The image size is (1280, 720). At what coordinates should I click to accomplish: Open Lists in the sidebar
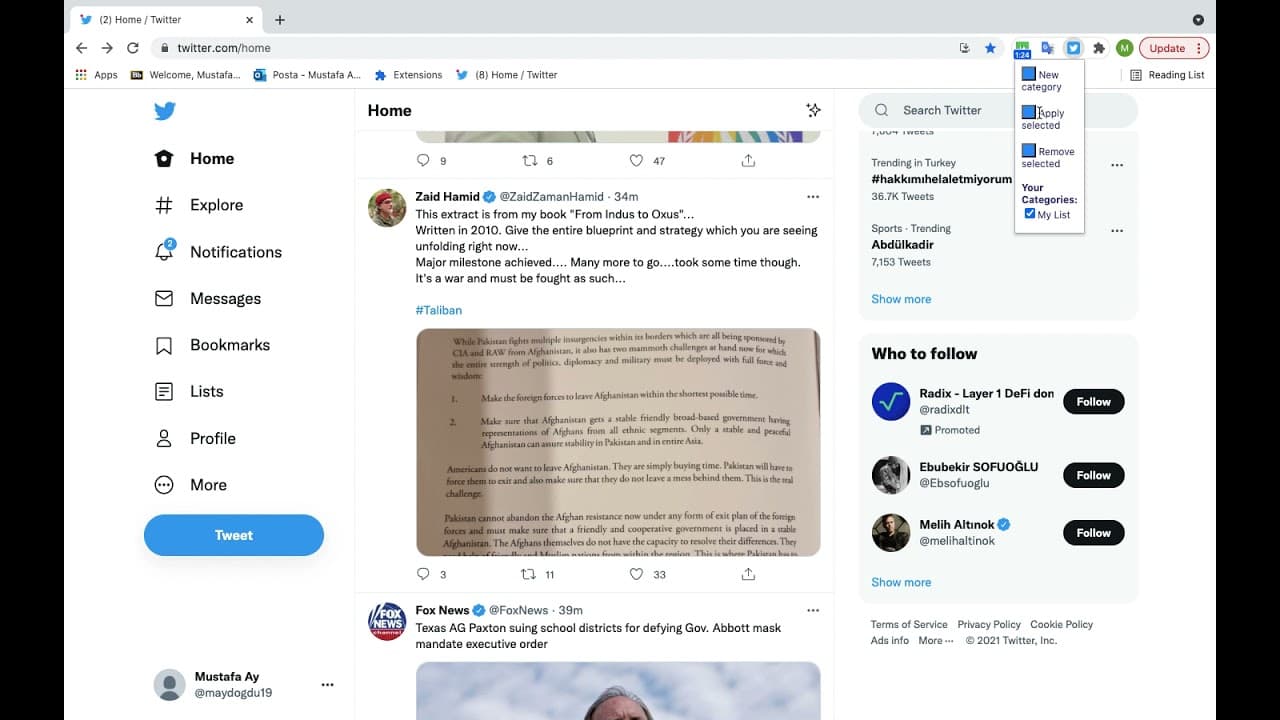189,391
